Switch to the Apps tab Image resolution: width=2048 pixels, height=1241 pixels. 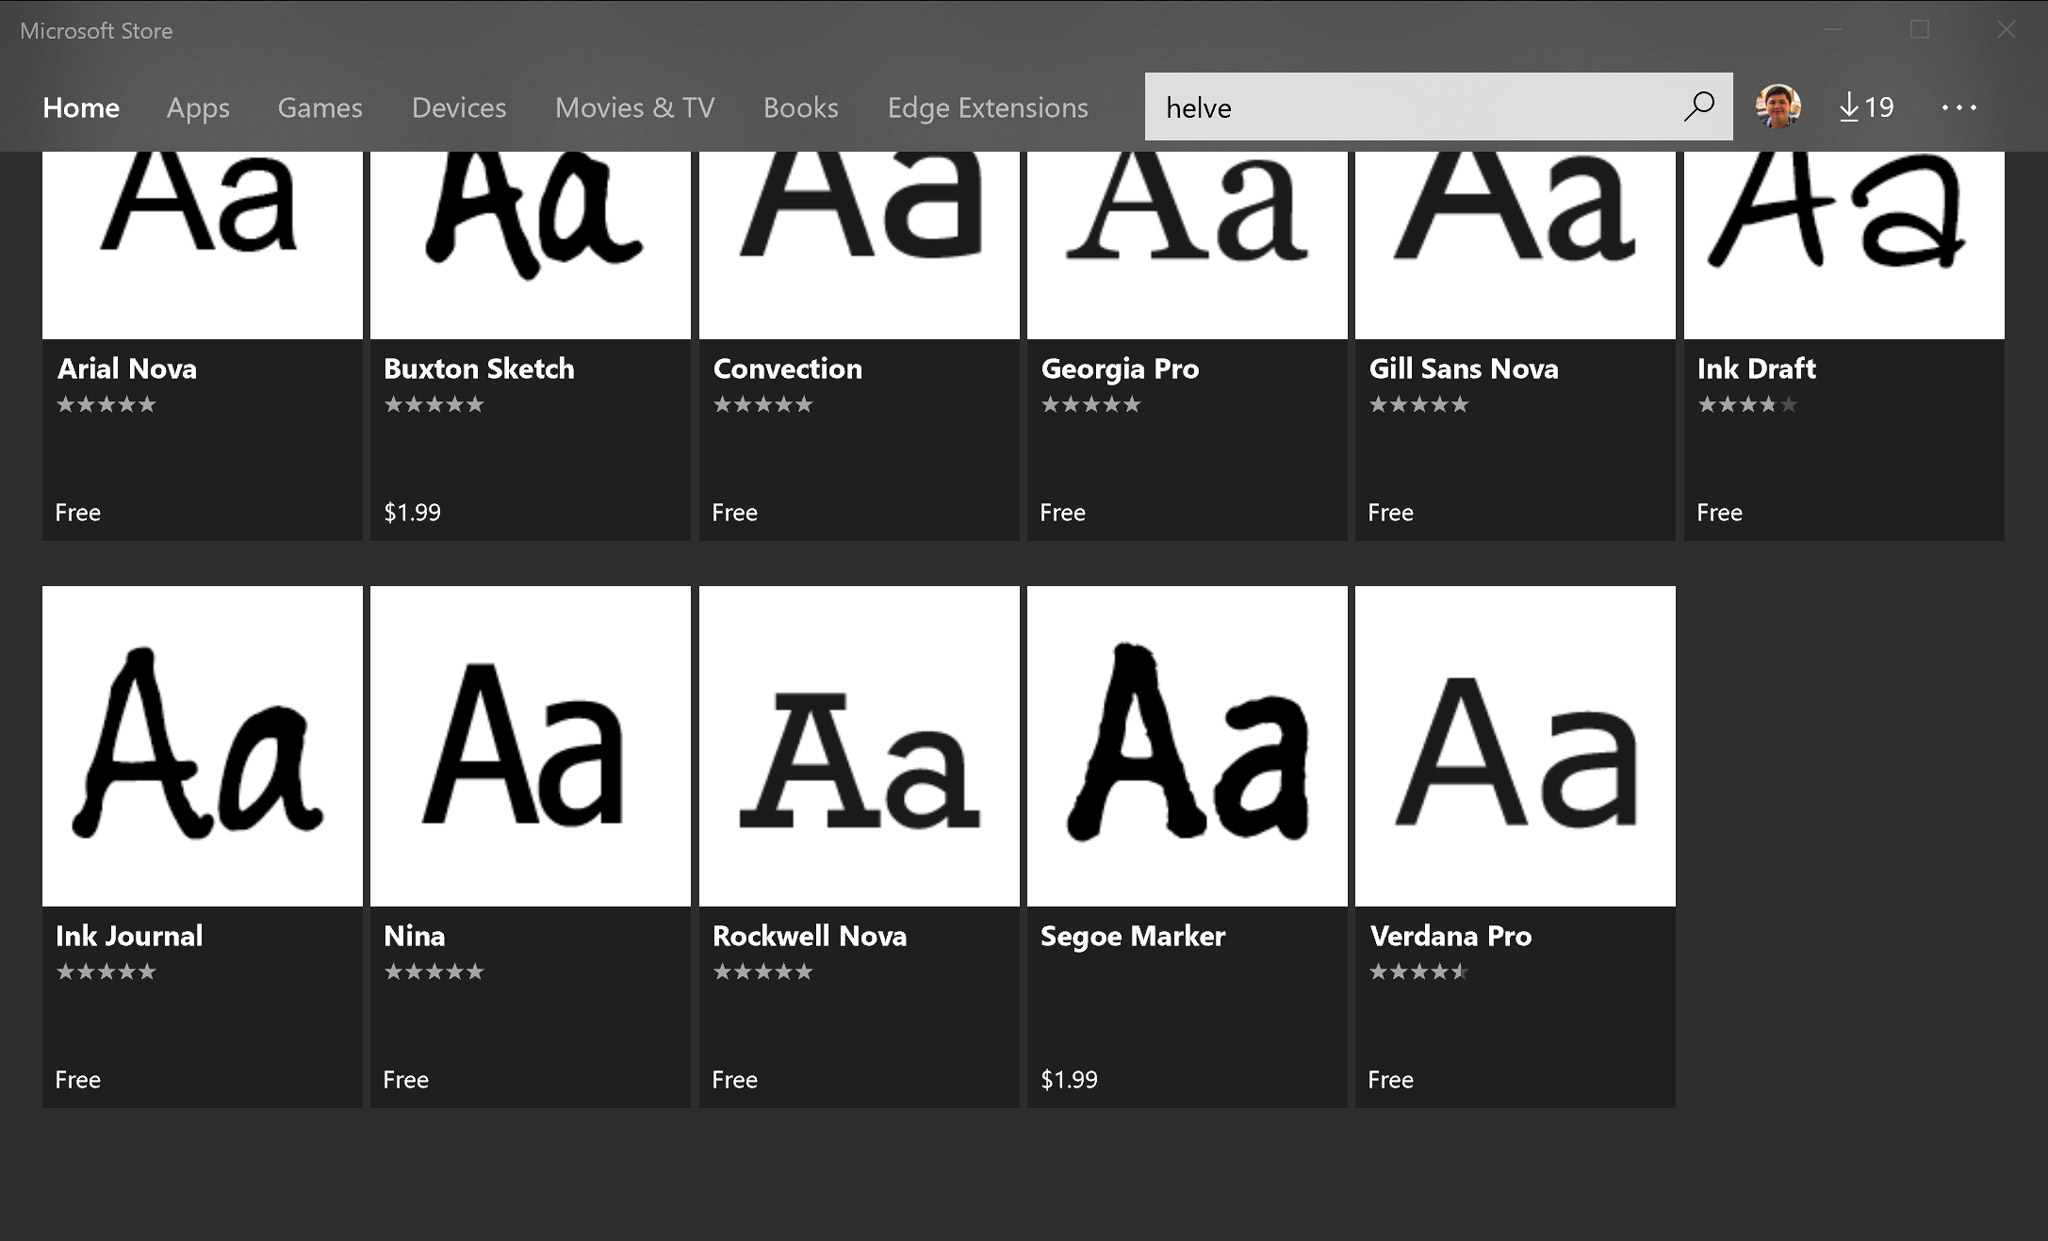pyautogui.click(x=198, y=107)
